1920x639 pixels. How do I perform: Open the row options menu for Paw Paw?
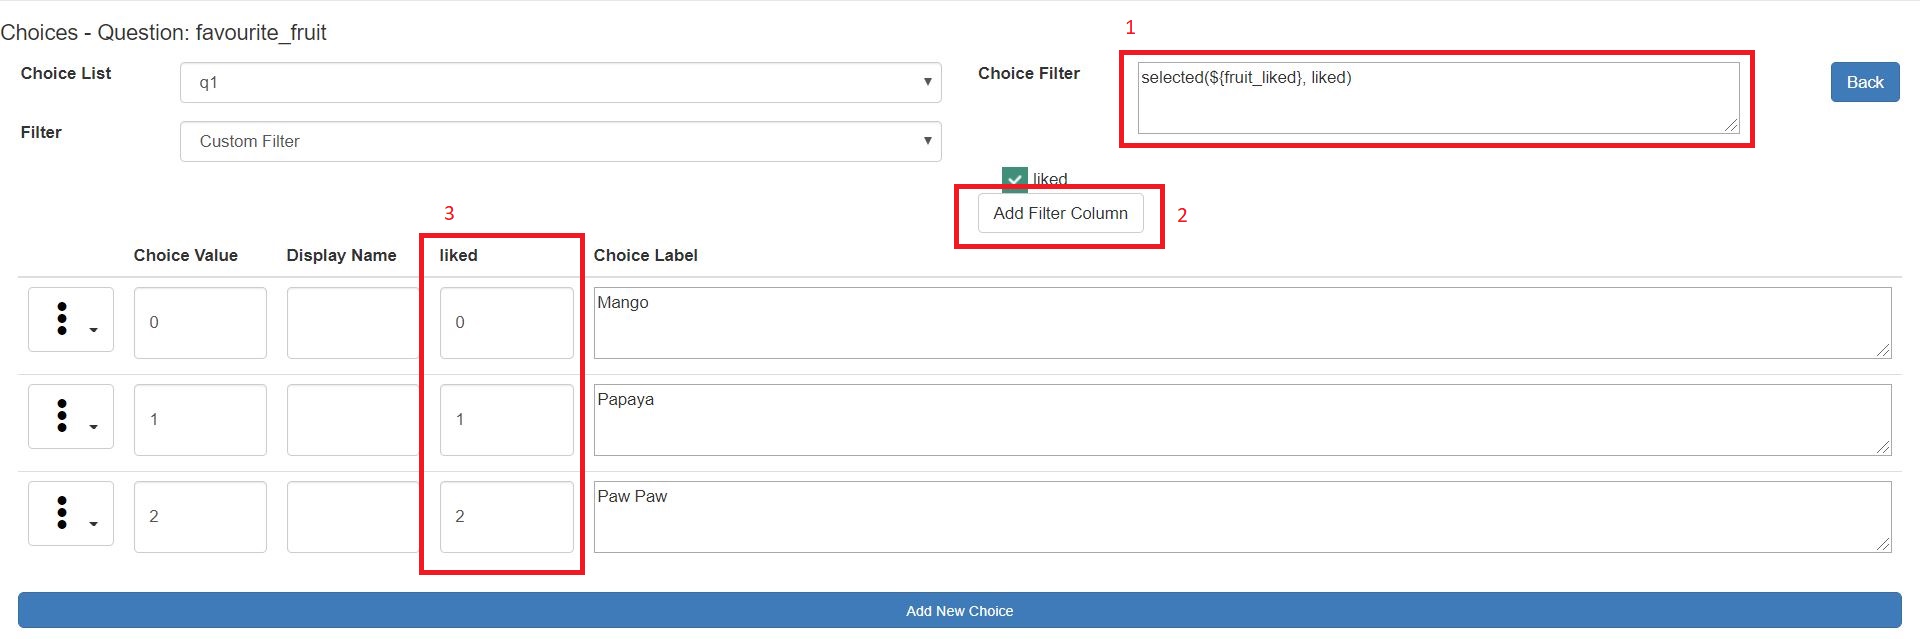coord(63,513)
